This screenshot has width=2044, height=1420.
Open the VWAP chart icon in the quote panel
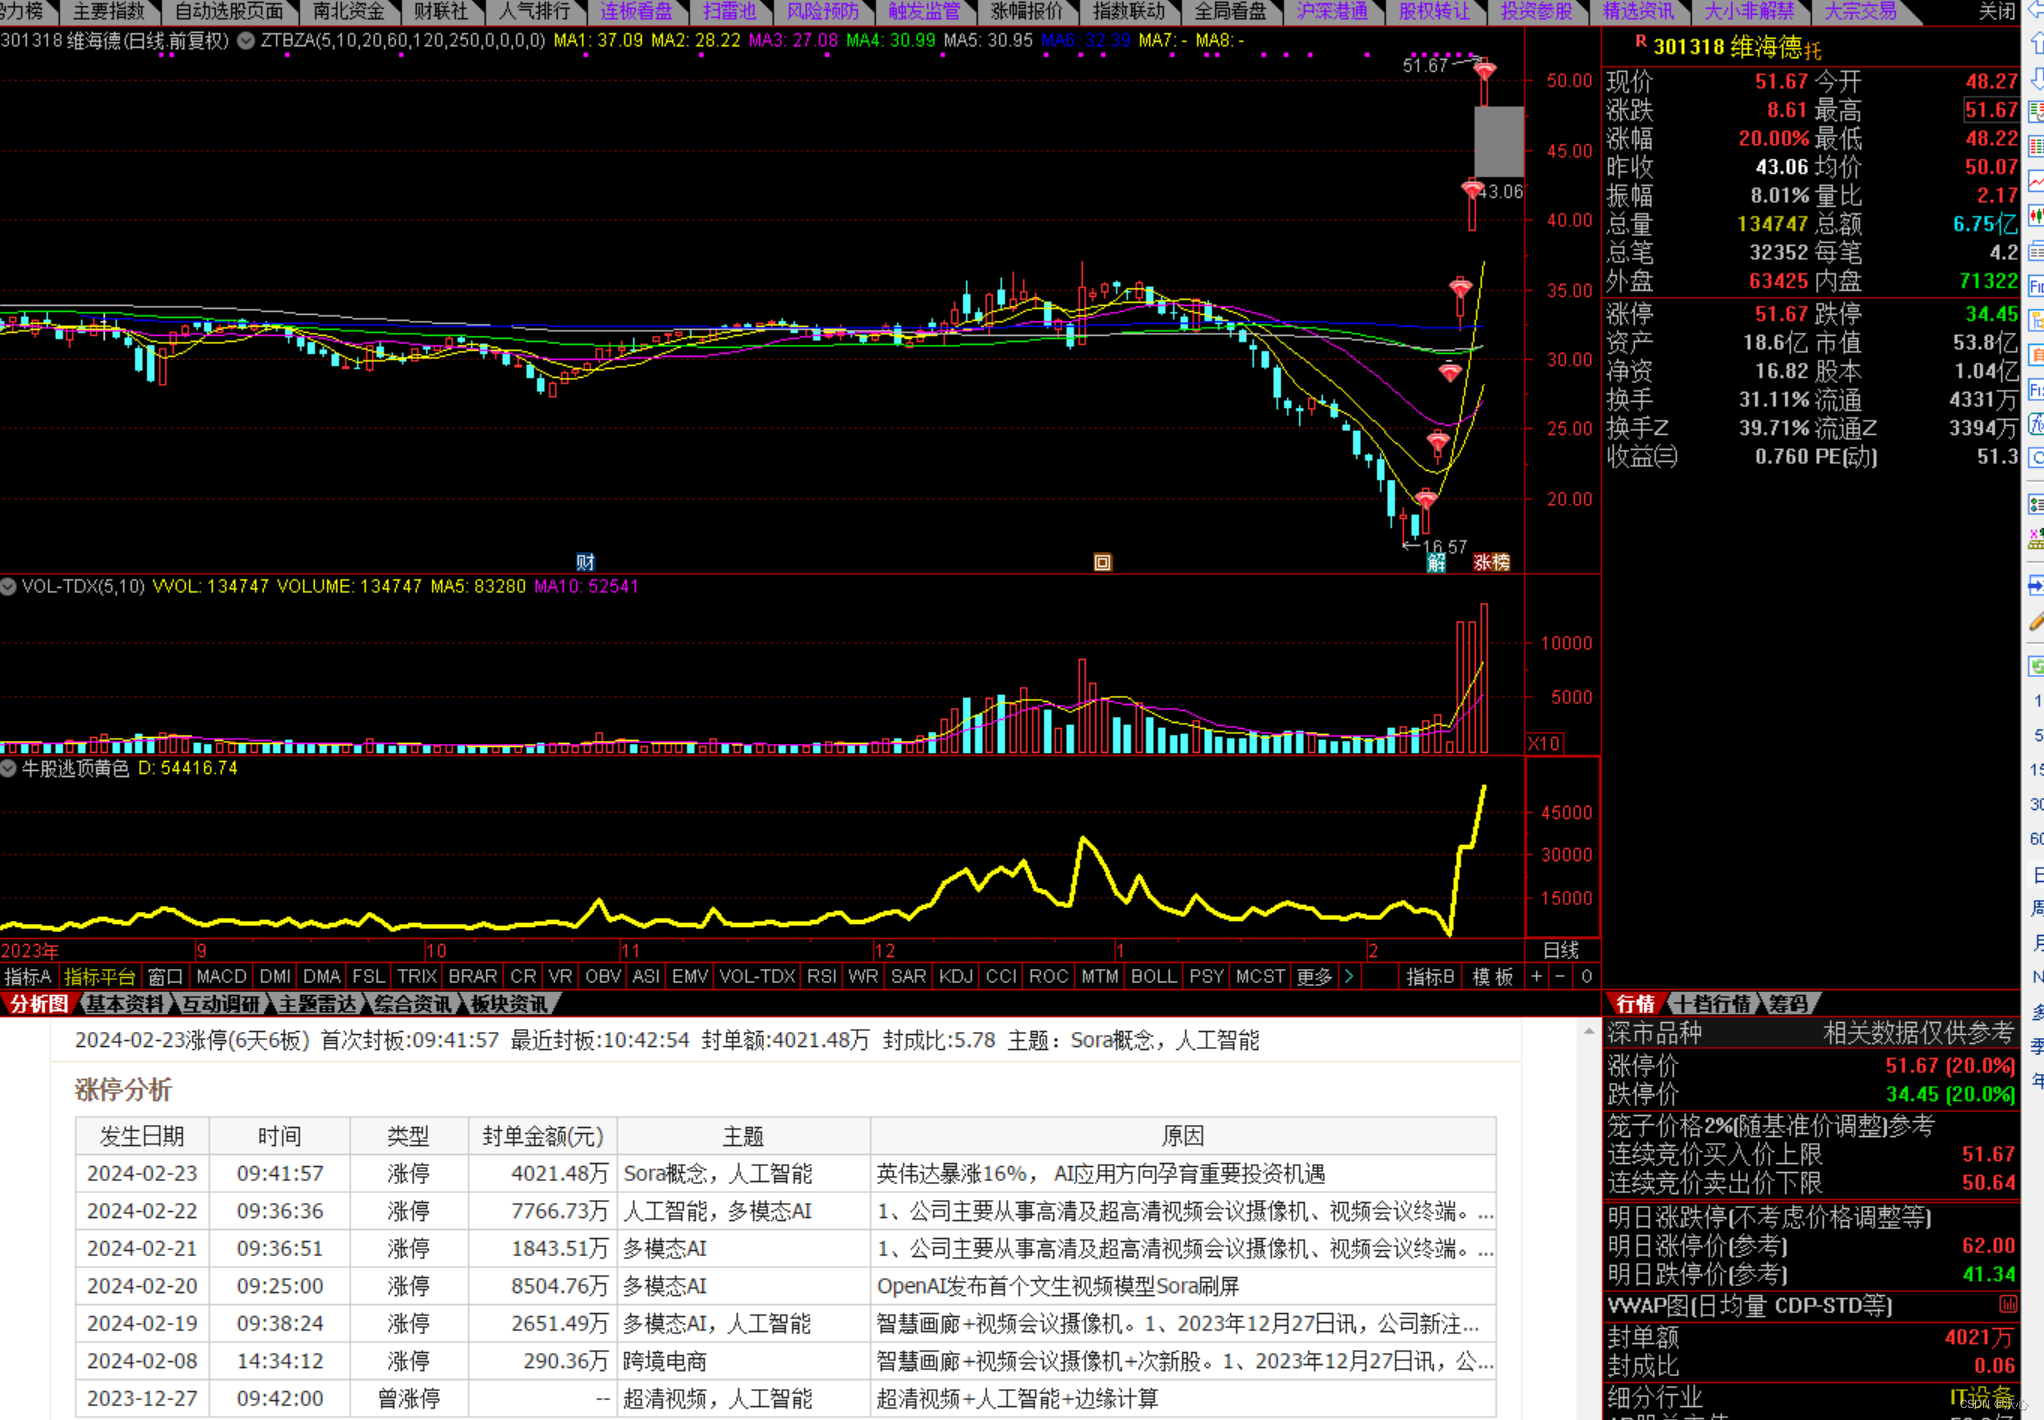(2008, 1305)
